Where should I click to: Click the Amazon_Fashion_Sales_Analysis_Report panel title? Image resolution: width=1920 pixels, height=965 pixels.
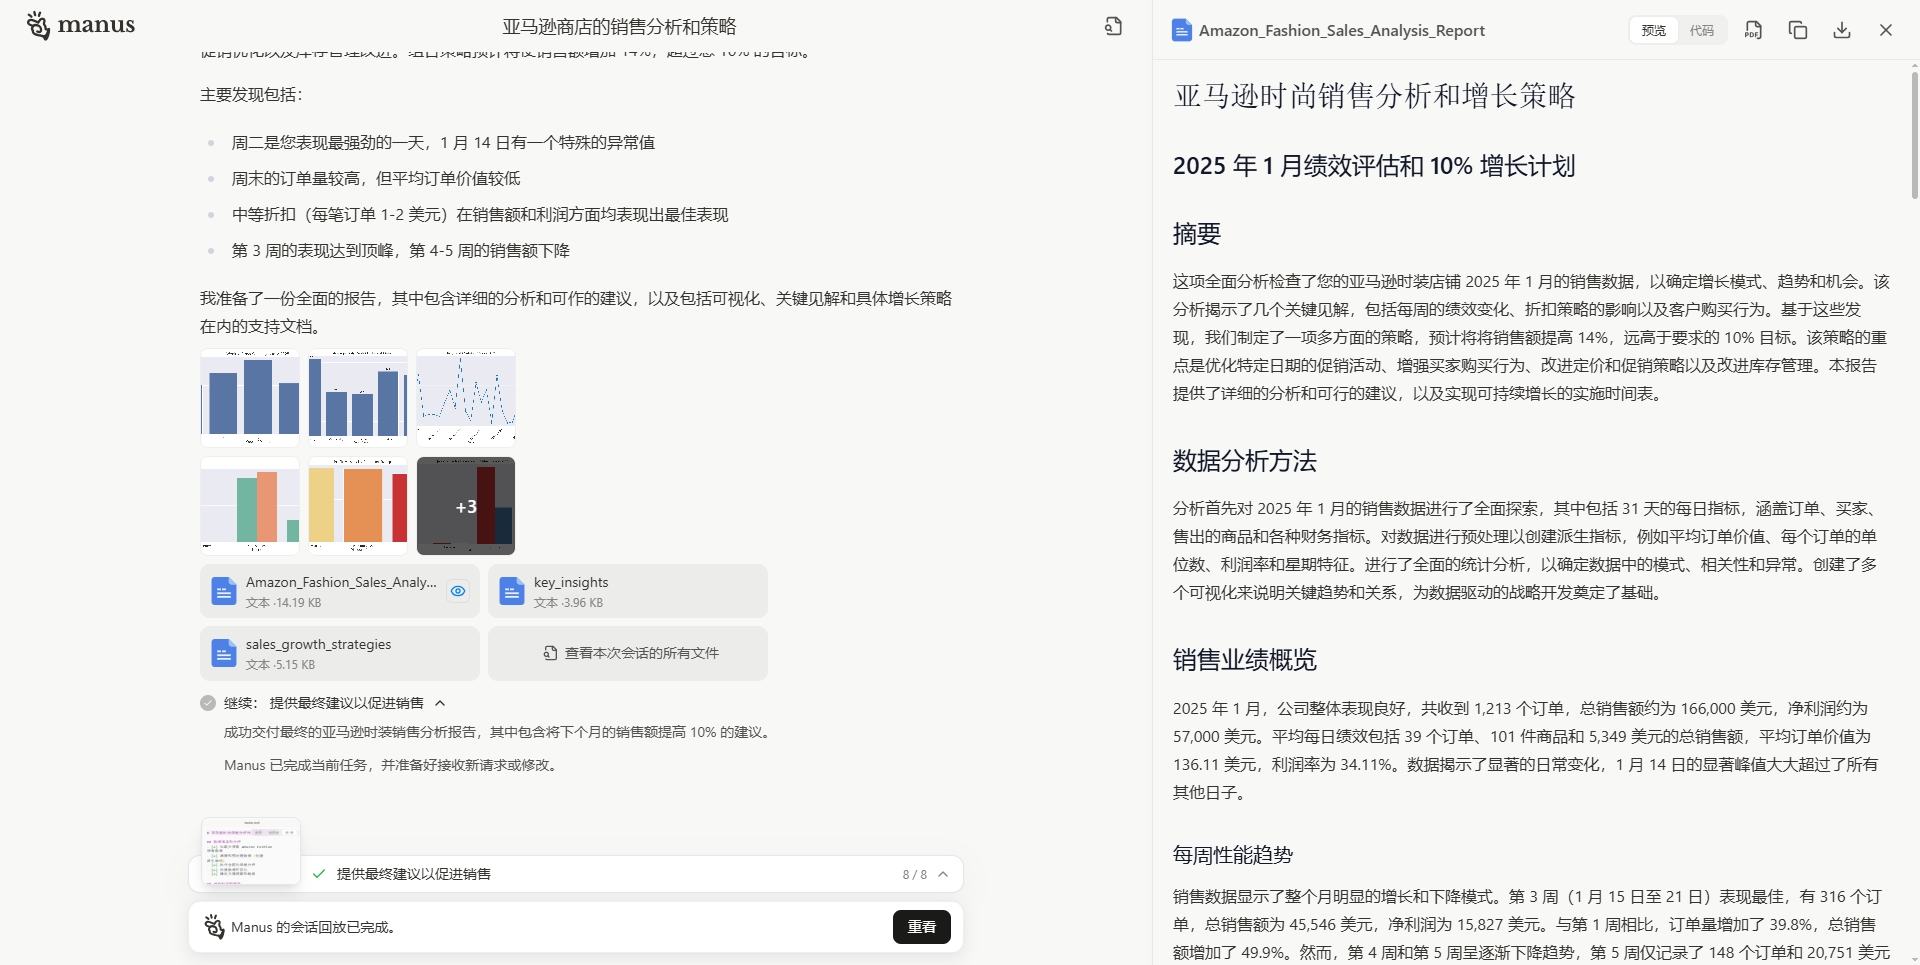[x=1342, y=31]
